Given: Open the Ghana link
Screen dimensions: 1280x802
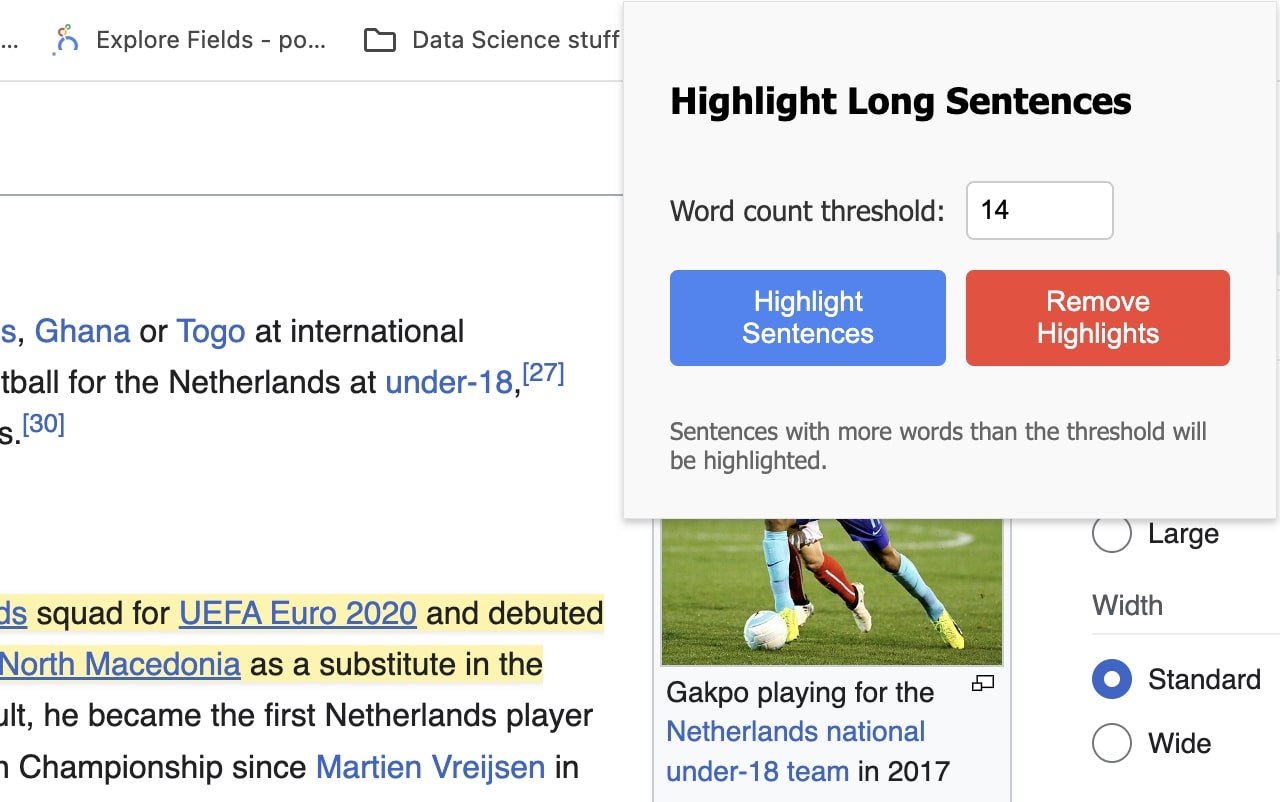Looking at the screenshot, I should (82, 331).
